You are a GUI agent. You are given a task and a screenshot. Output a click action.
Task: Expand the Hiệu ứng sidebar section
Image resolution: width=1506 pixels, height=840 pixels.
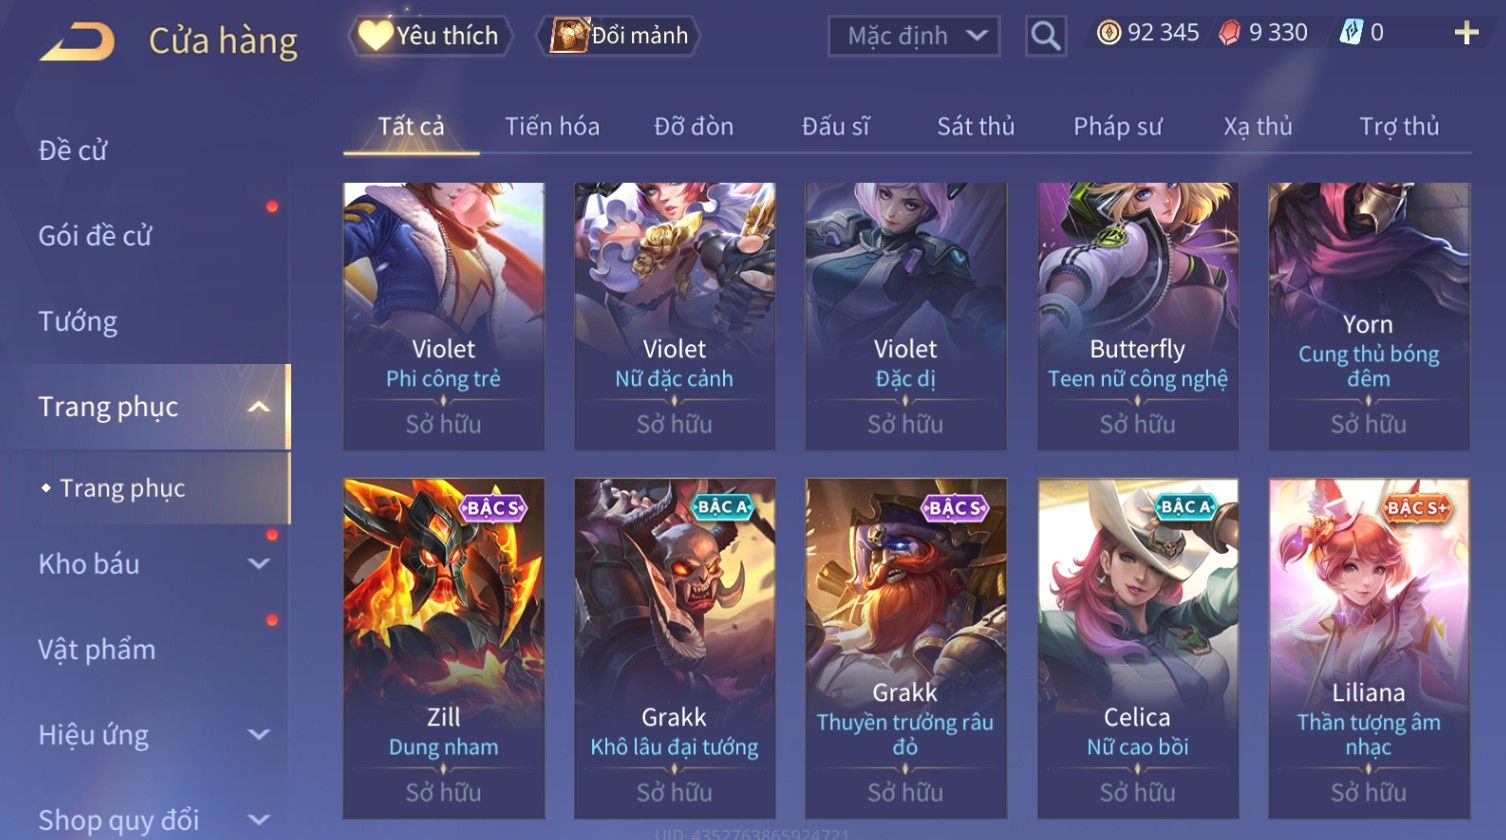pos(258,735)
